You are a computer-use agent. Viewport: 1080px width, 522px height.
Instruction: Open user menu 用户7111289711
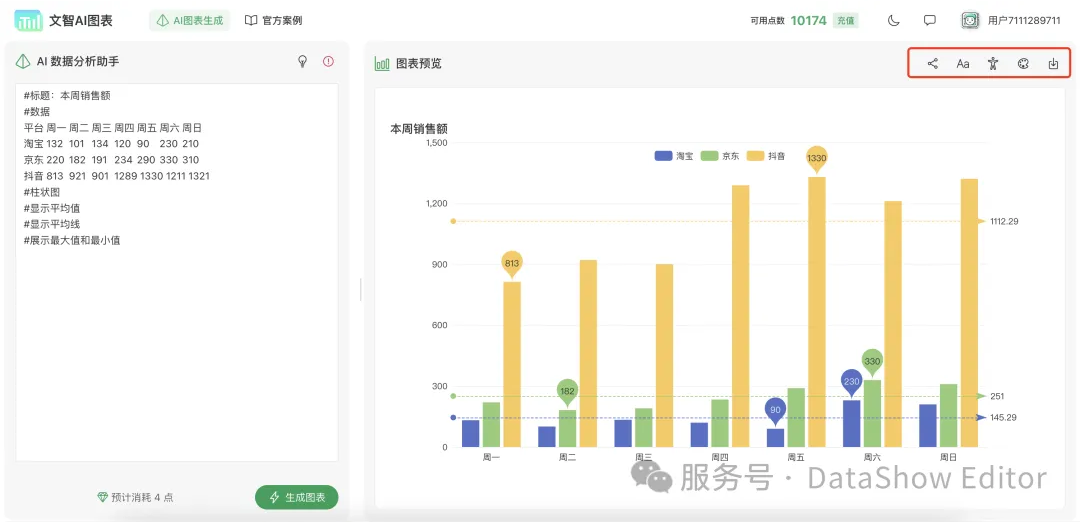point(1024,21)
